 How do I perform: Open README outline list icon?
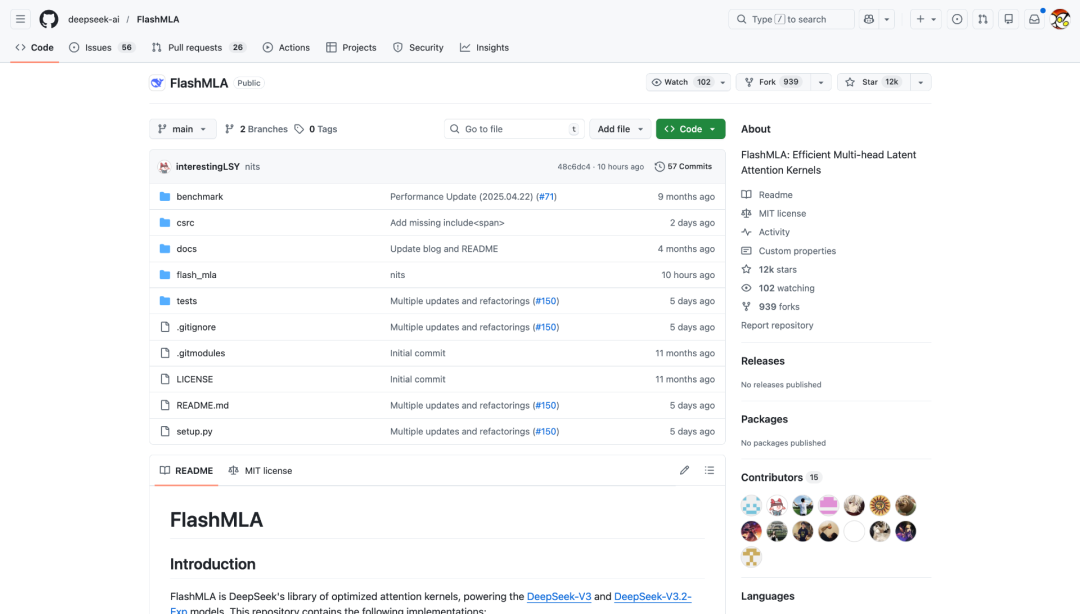click(709, 470)
